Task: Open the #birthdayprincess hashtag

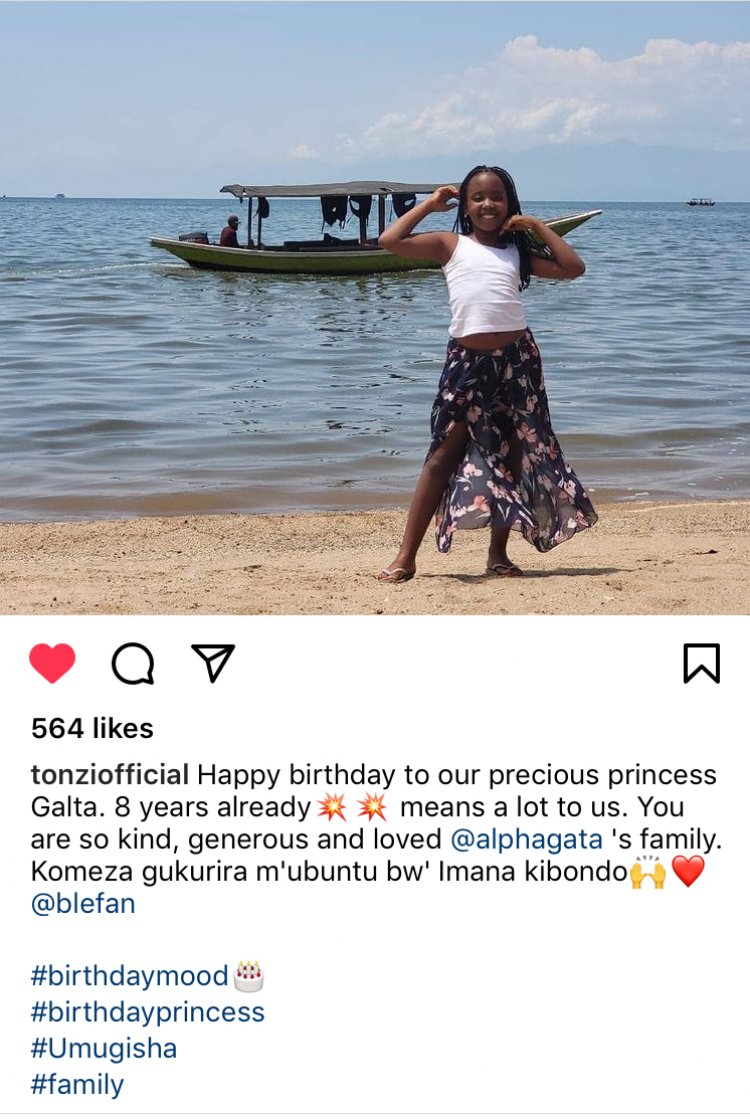Action: [148, 1012]
